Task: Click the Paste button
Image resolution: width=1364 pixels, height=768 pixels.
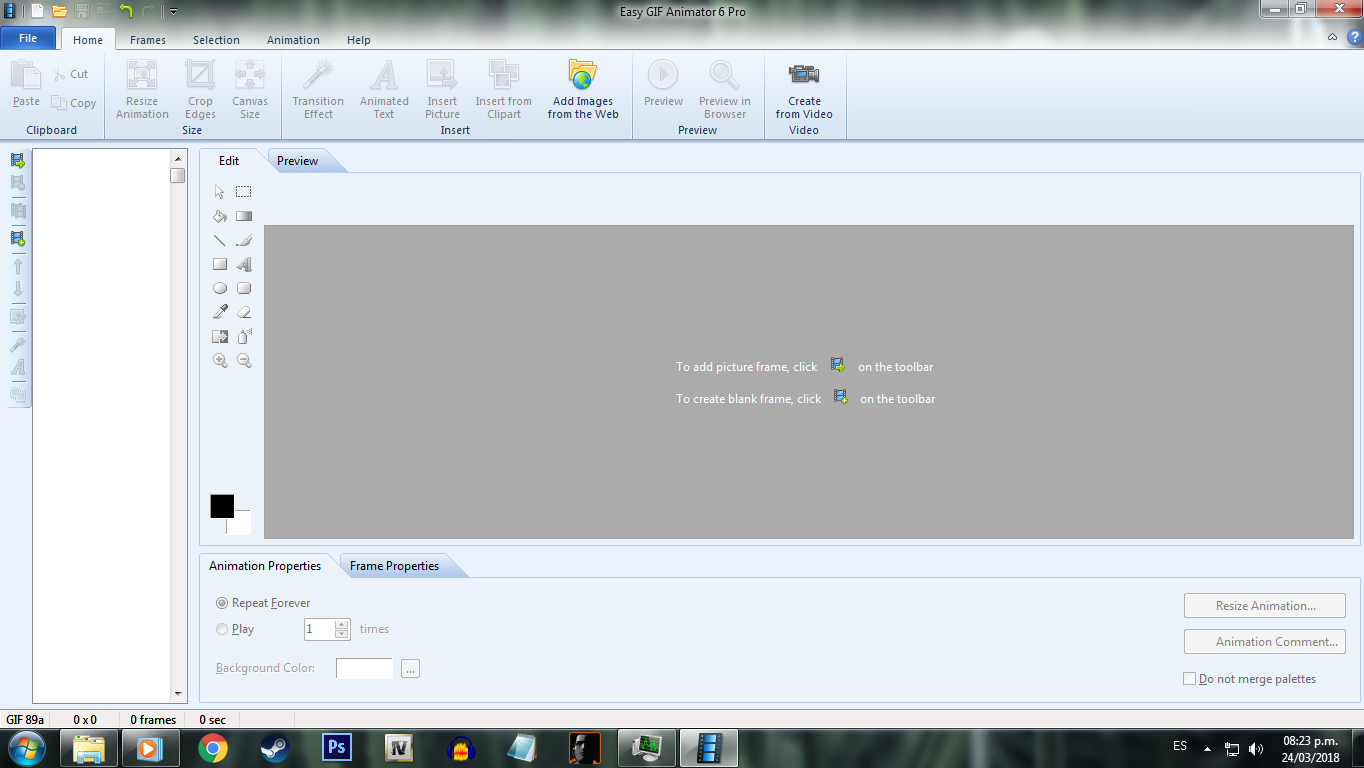Action: 26,84
